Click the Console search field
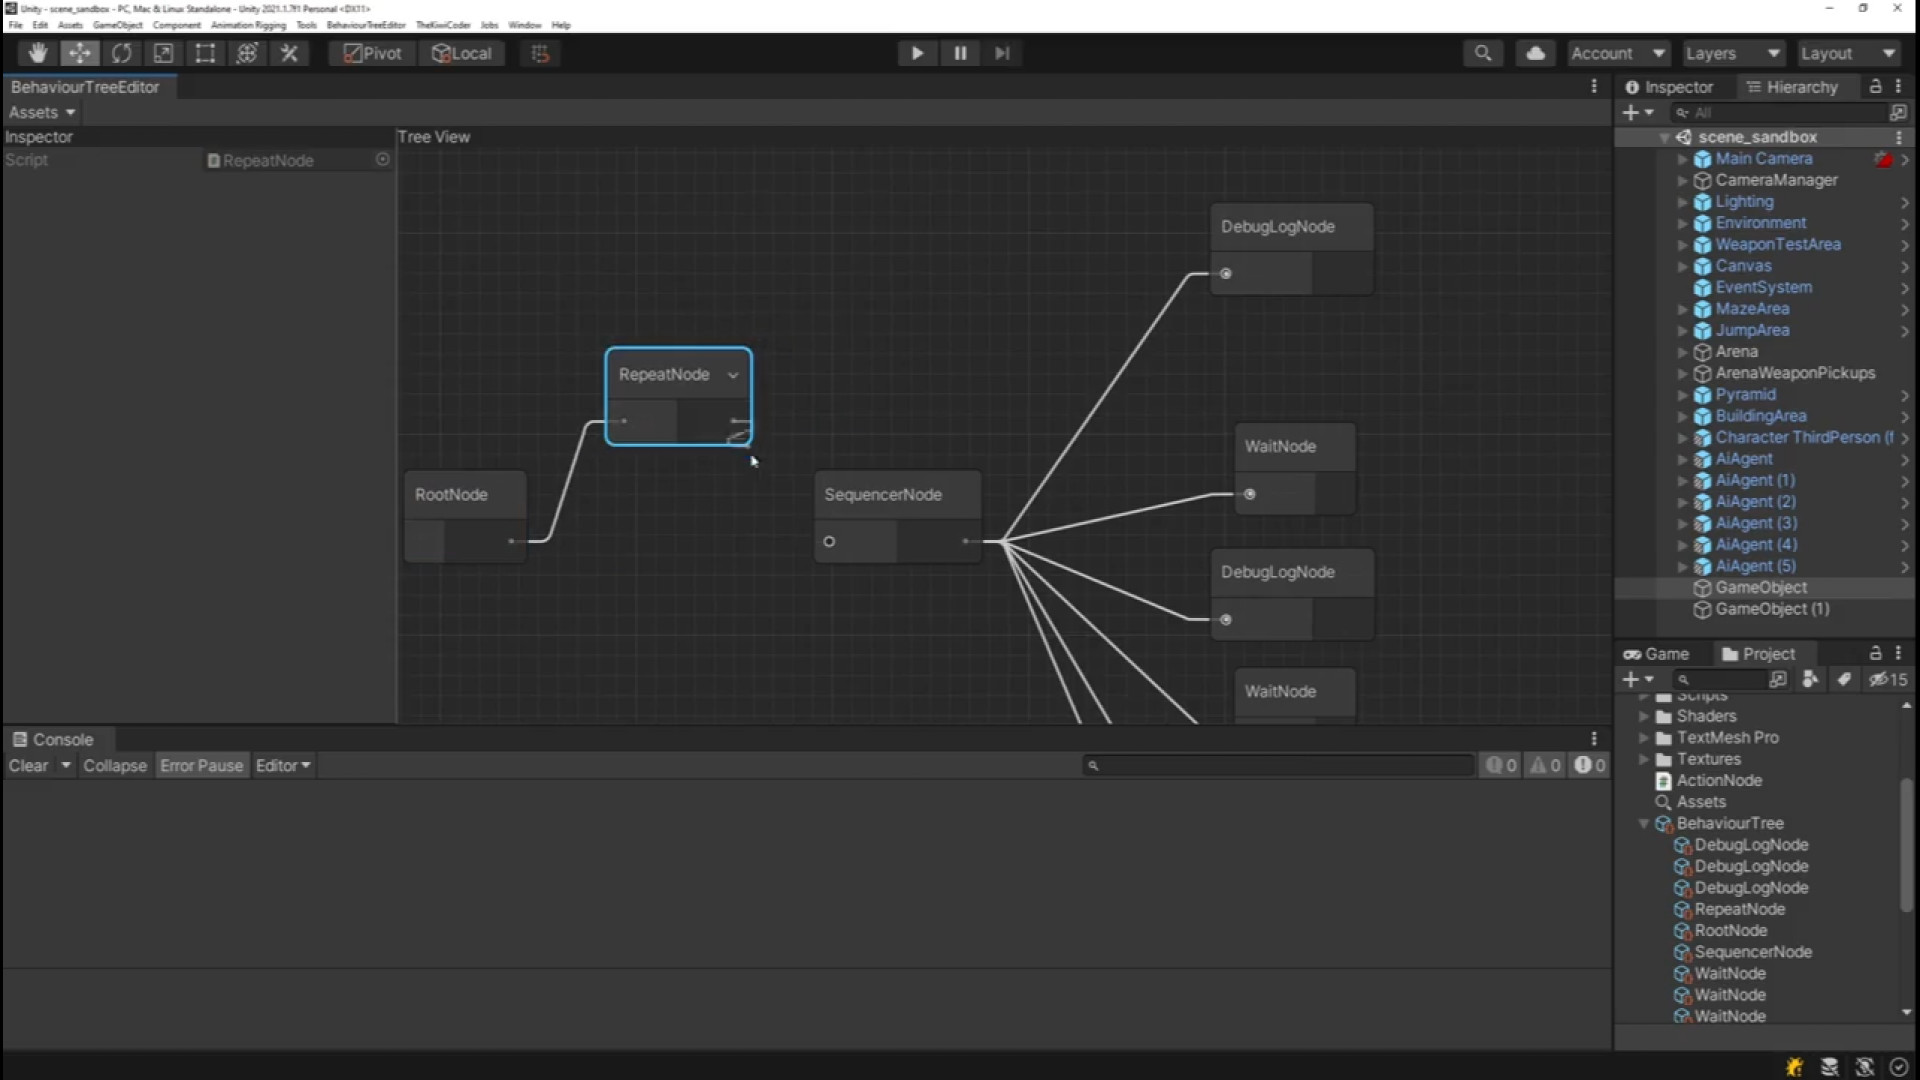This screenshot has height=1080, width=1920. pos(1280,765)
